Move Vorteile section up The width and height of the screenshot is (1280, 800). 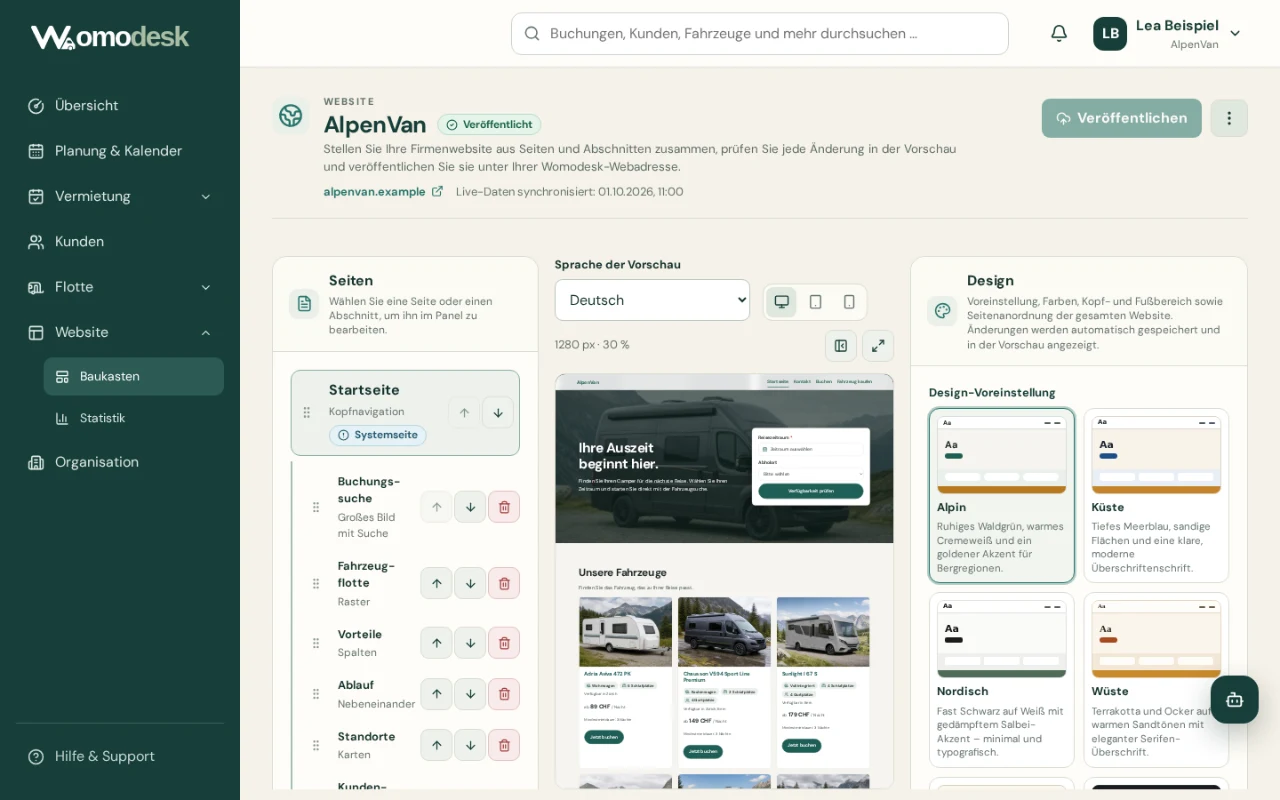coord(436,643)
